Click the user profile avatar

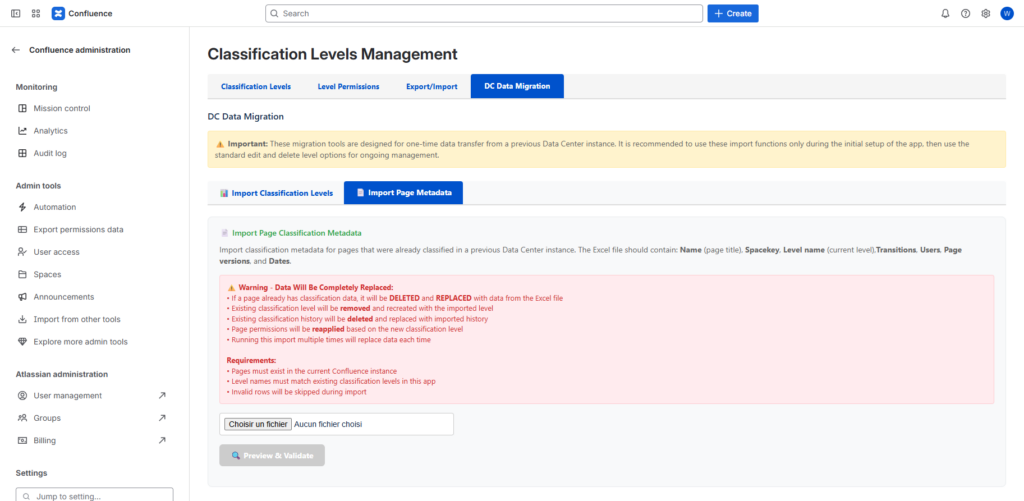point(1006,14)
